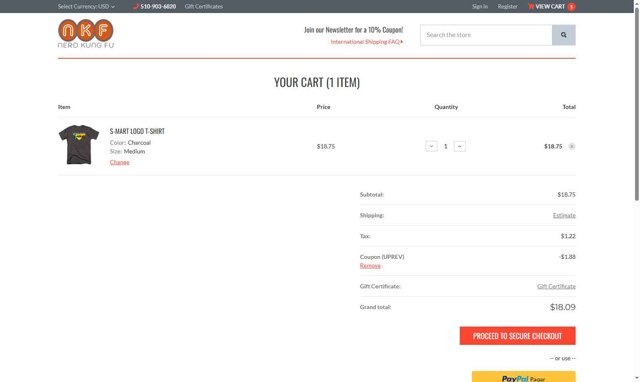Click the phone number 510-903-6820
The width and height of the screenshot is (640, 382).
pos(158,7)
